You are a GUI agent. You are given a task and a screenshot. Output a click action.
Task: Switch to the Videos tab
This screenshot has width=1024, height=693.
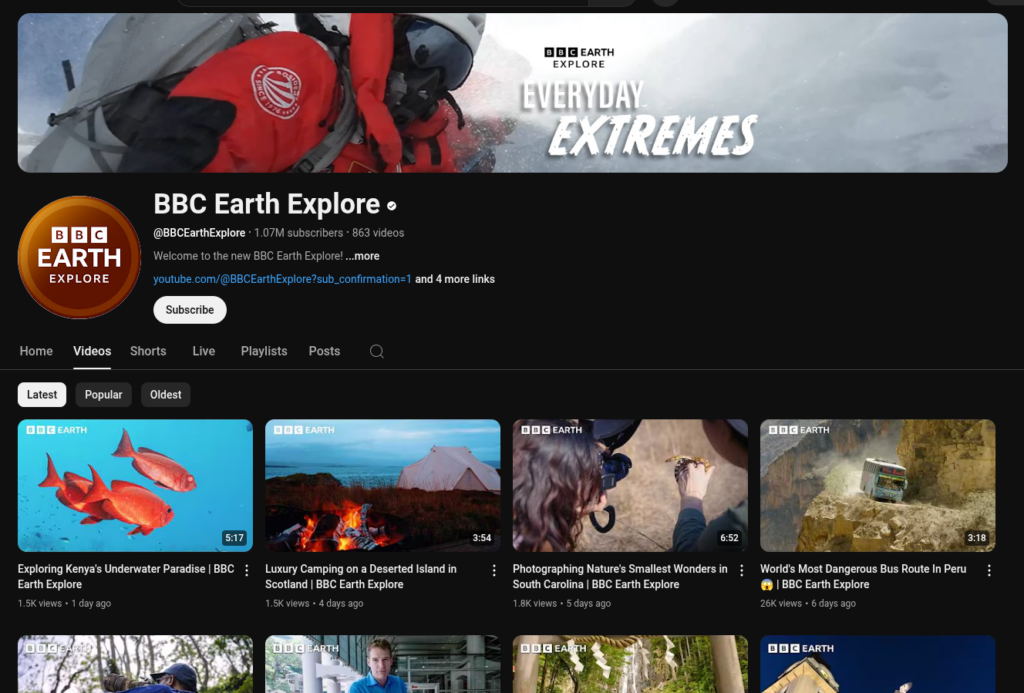92,351
